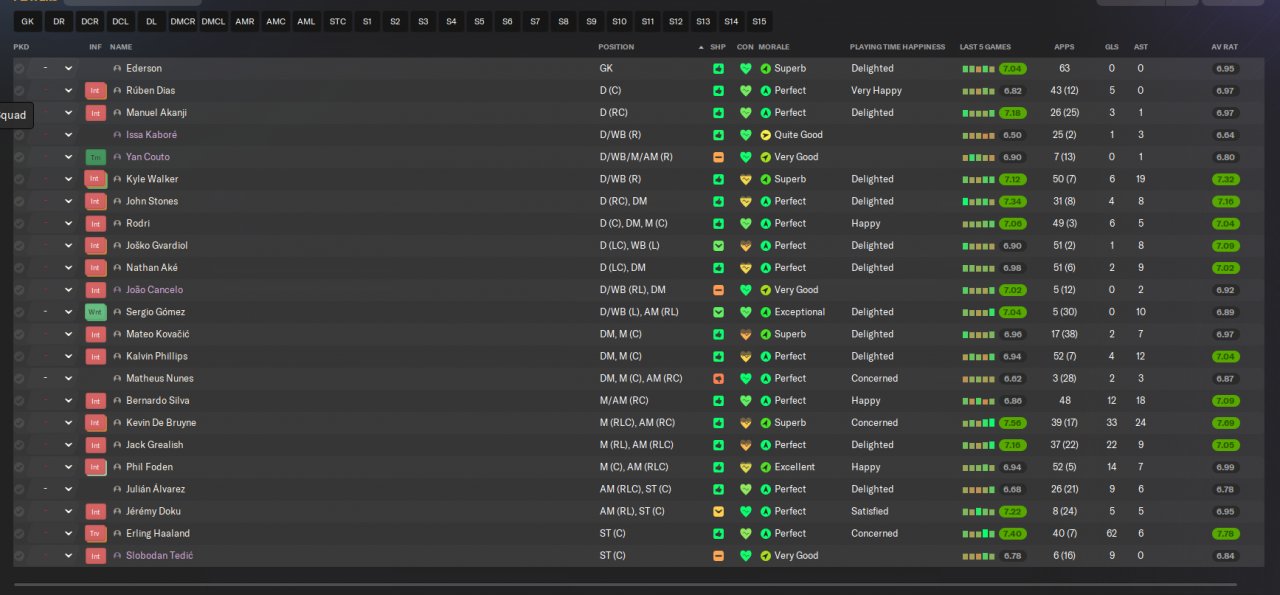Click the condition heart icon for Ederson
The width and height of the screenshot is (1280, 595).
coord(745,68)
